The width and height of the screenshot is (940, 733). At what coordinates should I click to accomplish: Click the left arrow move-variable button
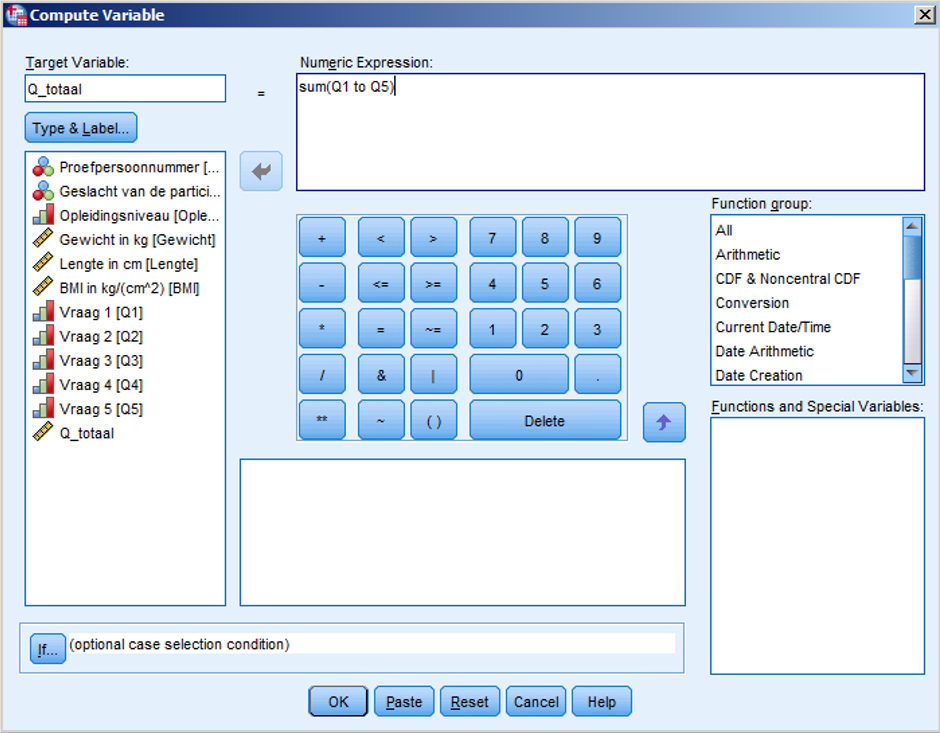(x=261, y=172)
